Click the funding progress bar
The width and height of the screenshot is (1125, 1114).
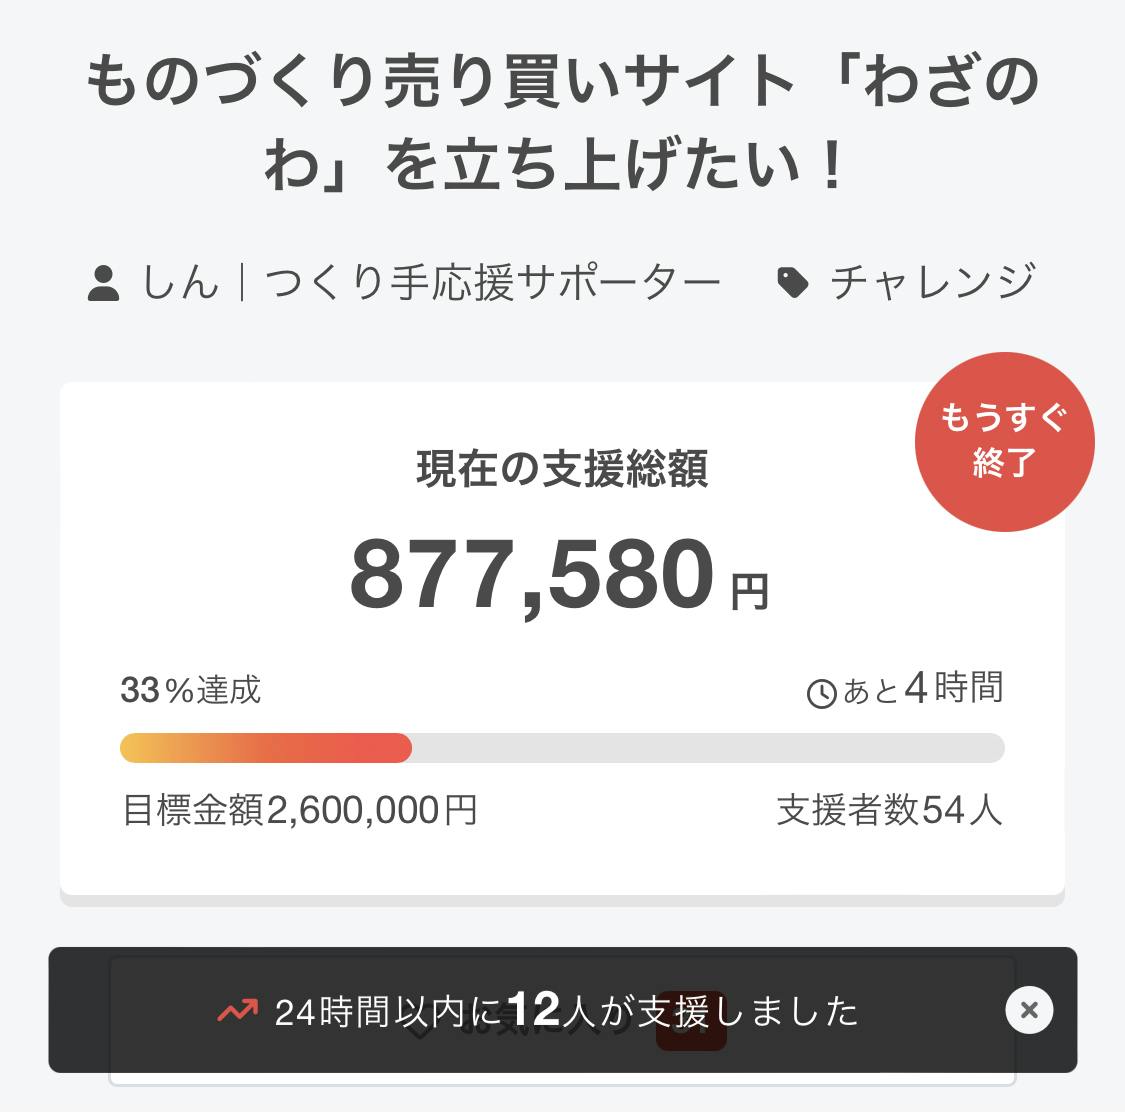562,748
